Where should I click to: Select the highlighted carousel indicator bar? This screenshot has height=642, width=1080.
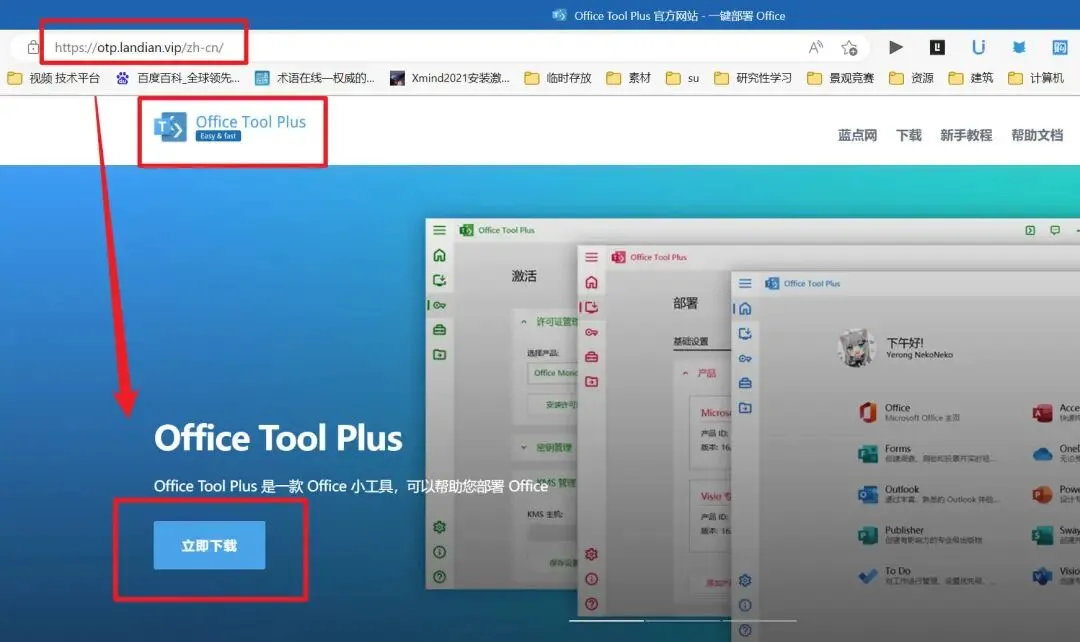pos(606,621)
